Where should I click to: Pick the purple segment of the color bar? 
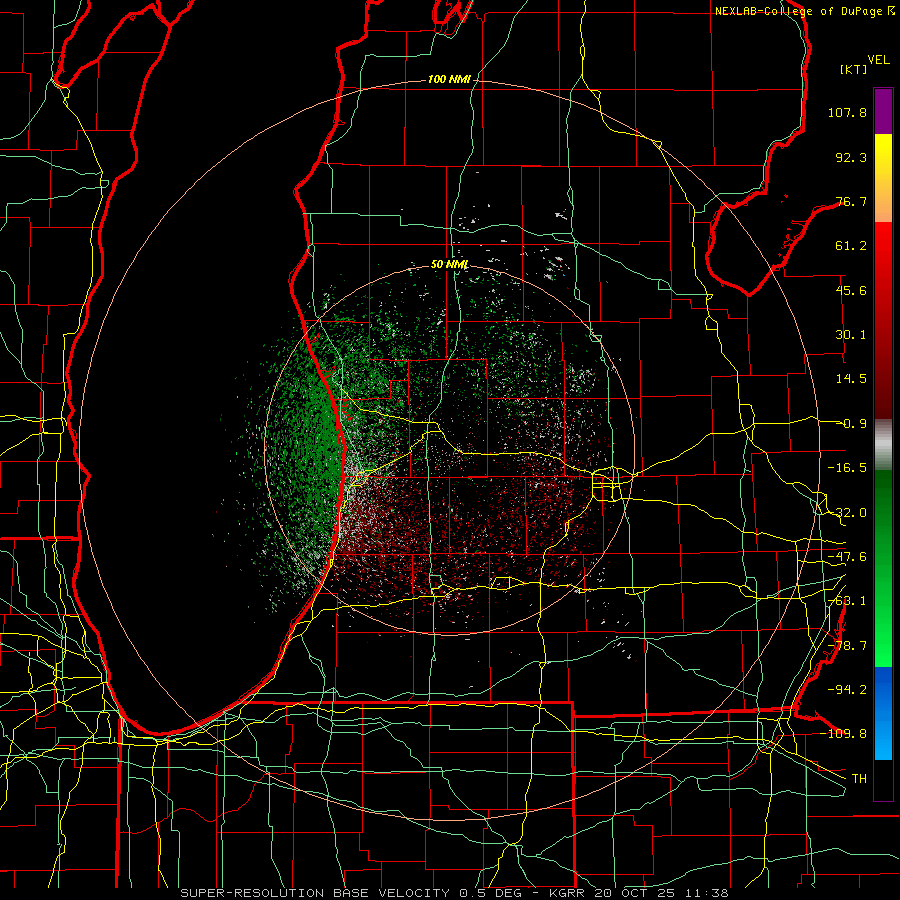point(883,111)
